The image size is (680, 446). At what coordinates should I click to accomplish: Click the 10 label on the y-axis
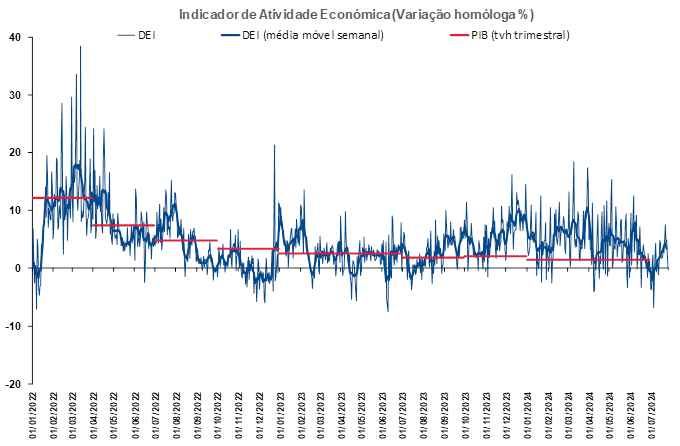(x=15, y=210)
